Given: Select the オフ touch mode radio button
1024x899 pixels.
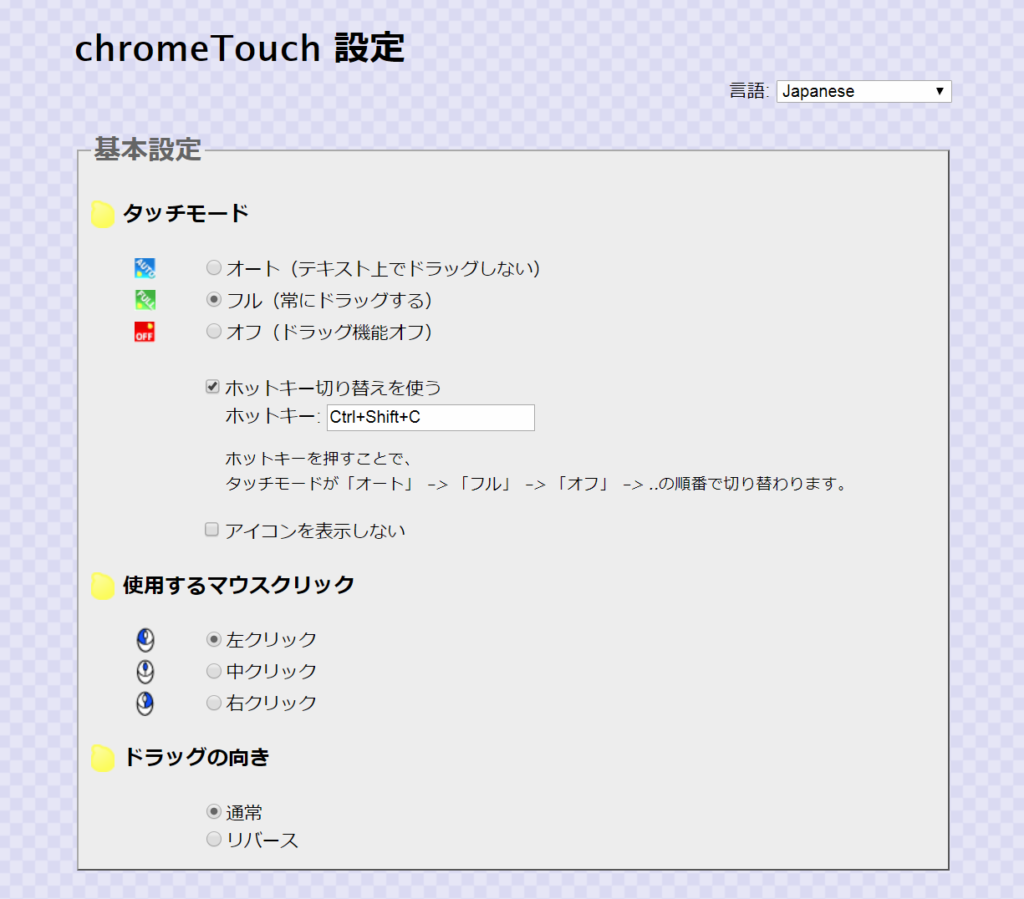Looking at the screenshot, I should pos(213,331).
